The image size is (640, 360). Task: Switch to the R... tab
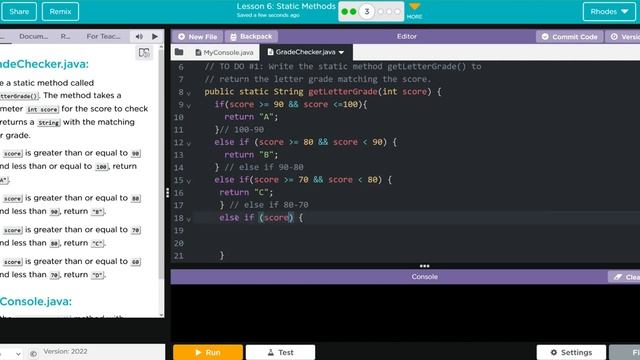[x=65, y=36]
